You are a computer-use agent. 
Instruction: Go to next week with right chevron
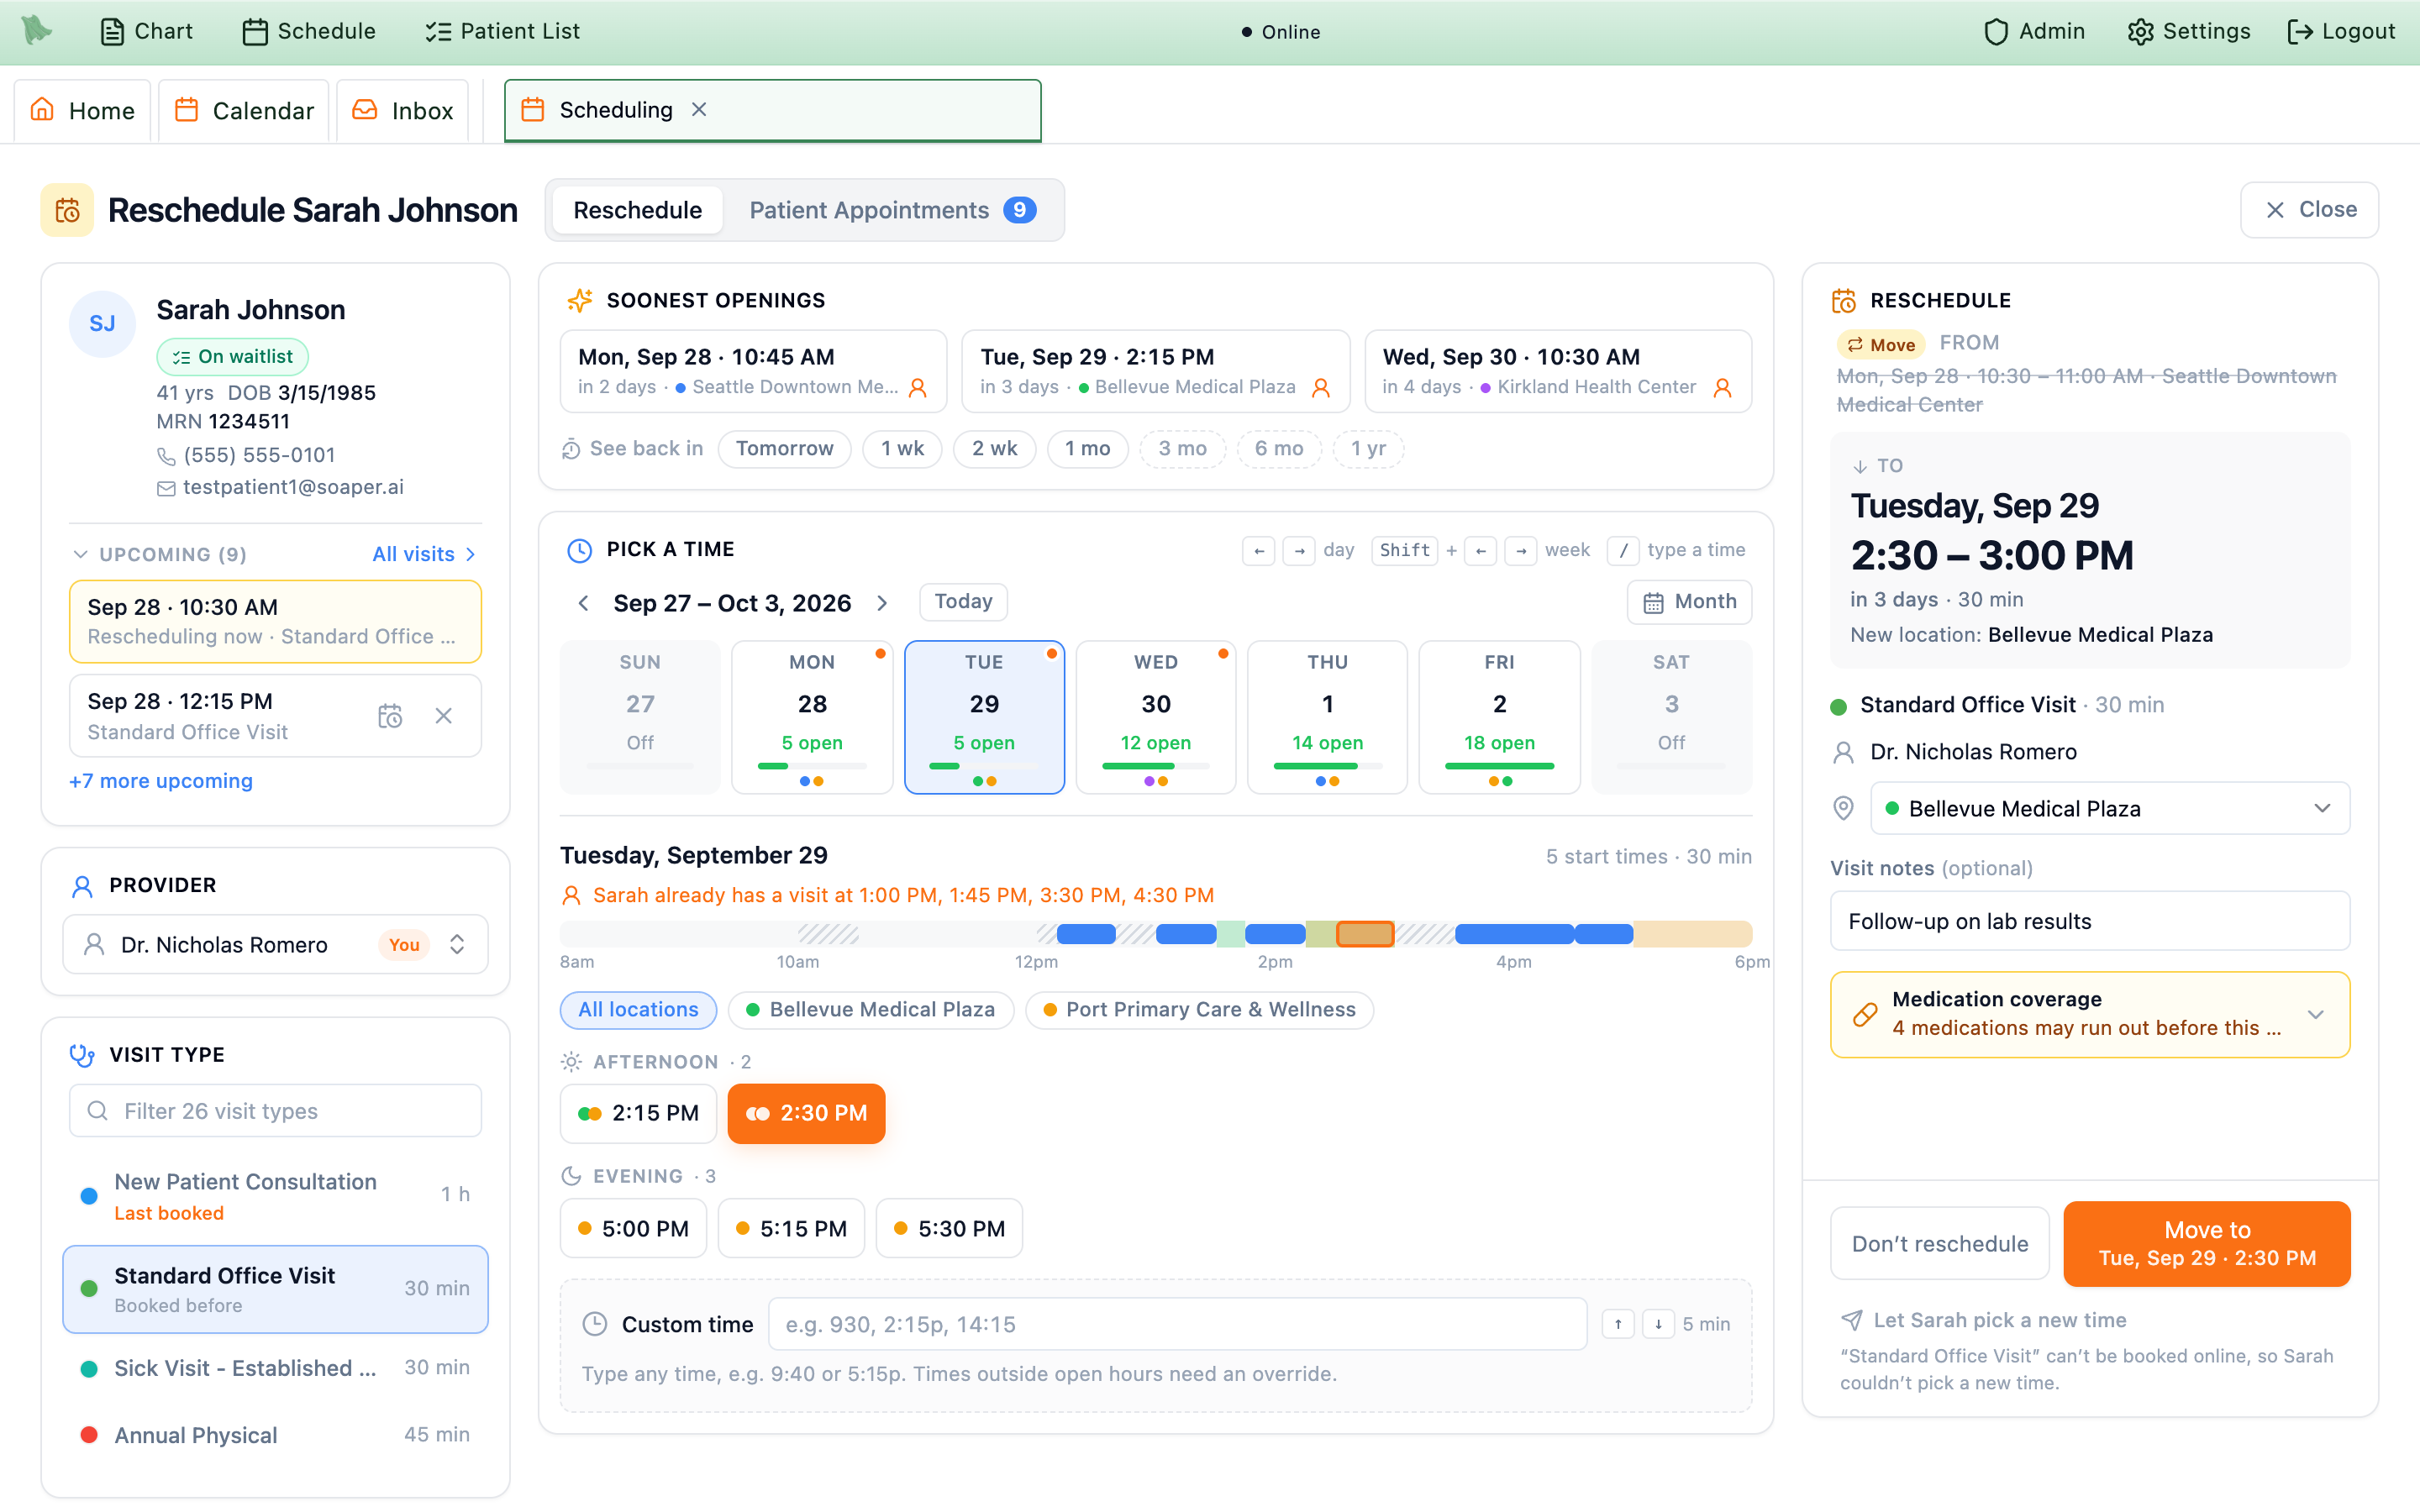click(x=882, y=603)
